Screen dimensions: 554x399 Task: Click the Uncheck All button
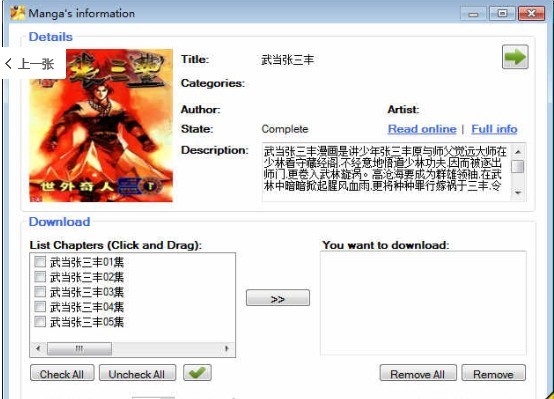click(137, 373)
